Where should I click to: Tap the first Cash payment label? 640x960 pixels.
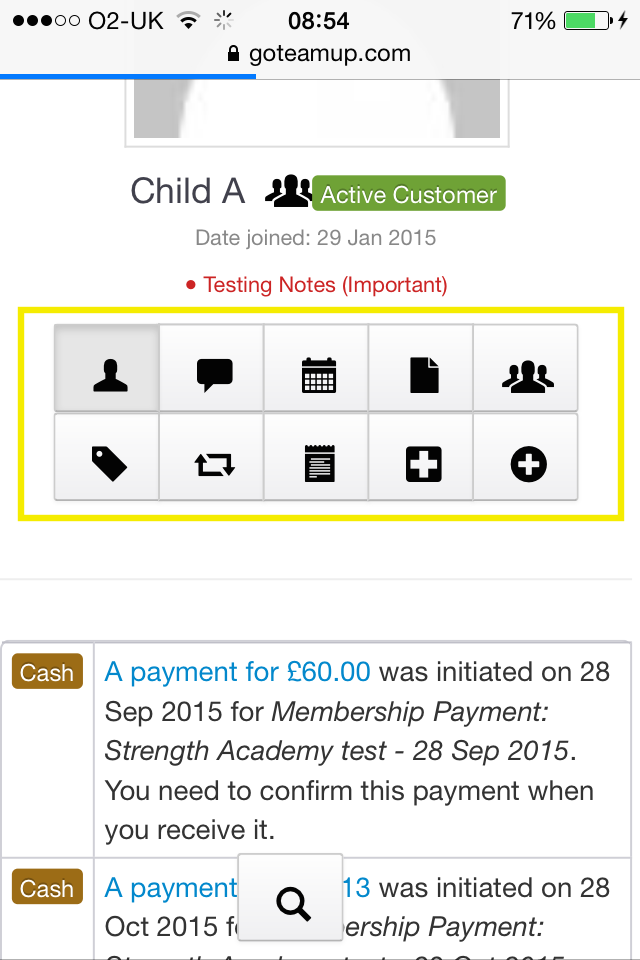point(47,673)
